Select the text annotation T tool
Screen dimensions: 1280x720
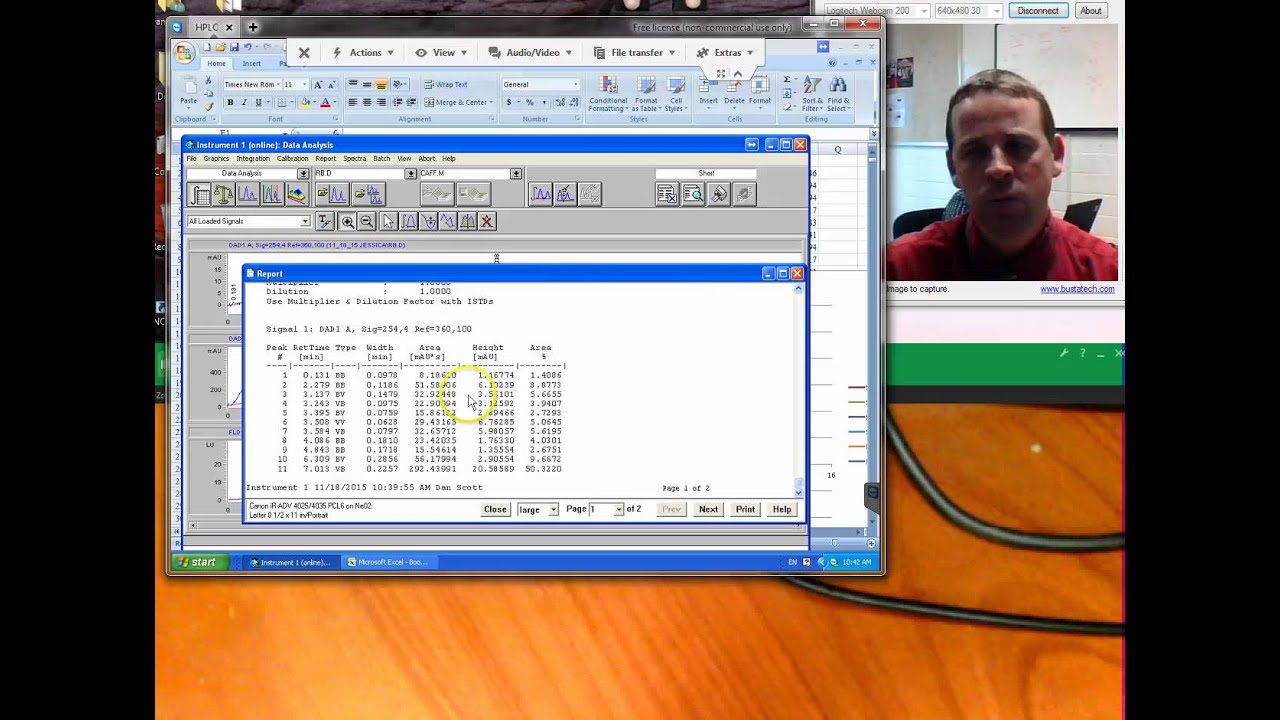324,222
